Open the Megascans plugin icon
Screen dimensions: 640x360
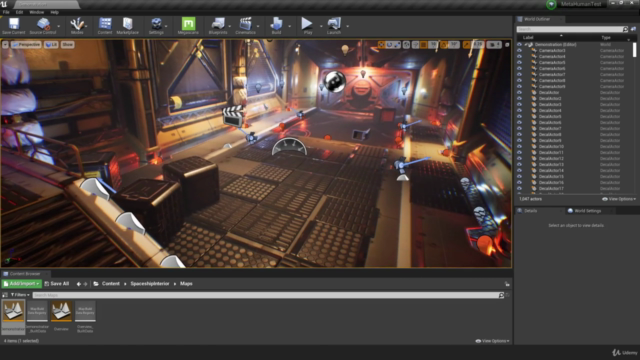[188, 26]
